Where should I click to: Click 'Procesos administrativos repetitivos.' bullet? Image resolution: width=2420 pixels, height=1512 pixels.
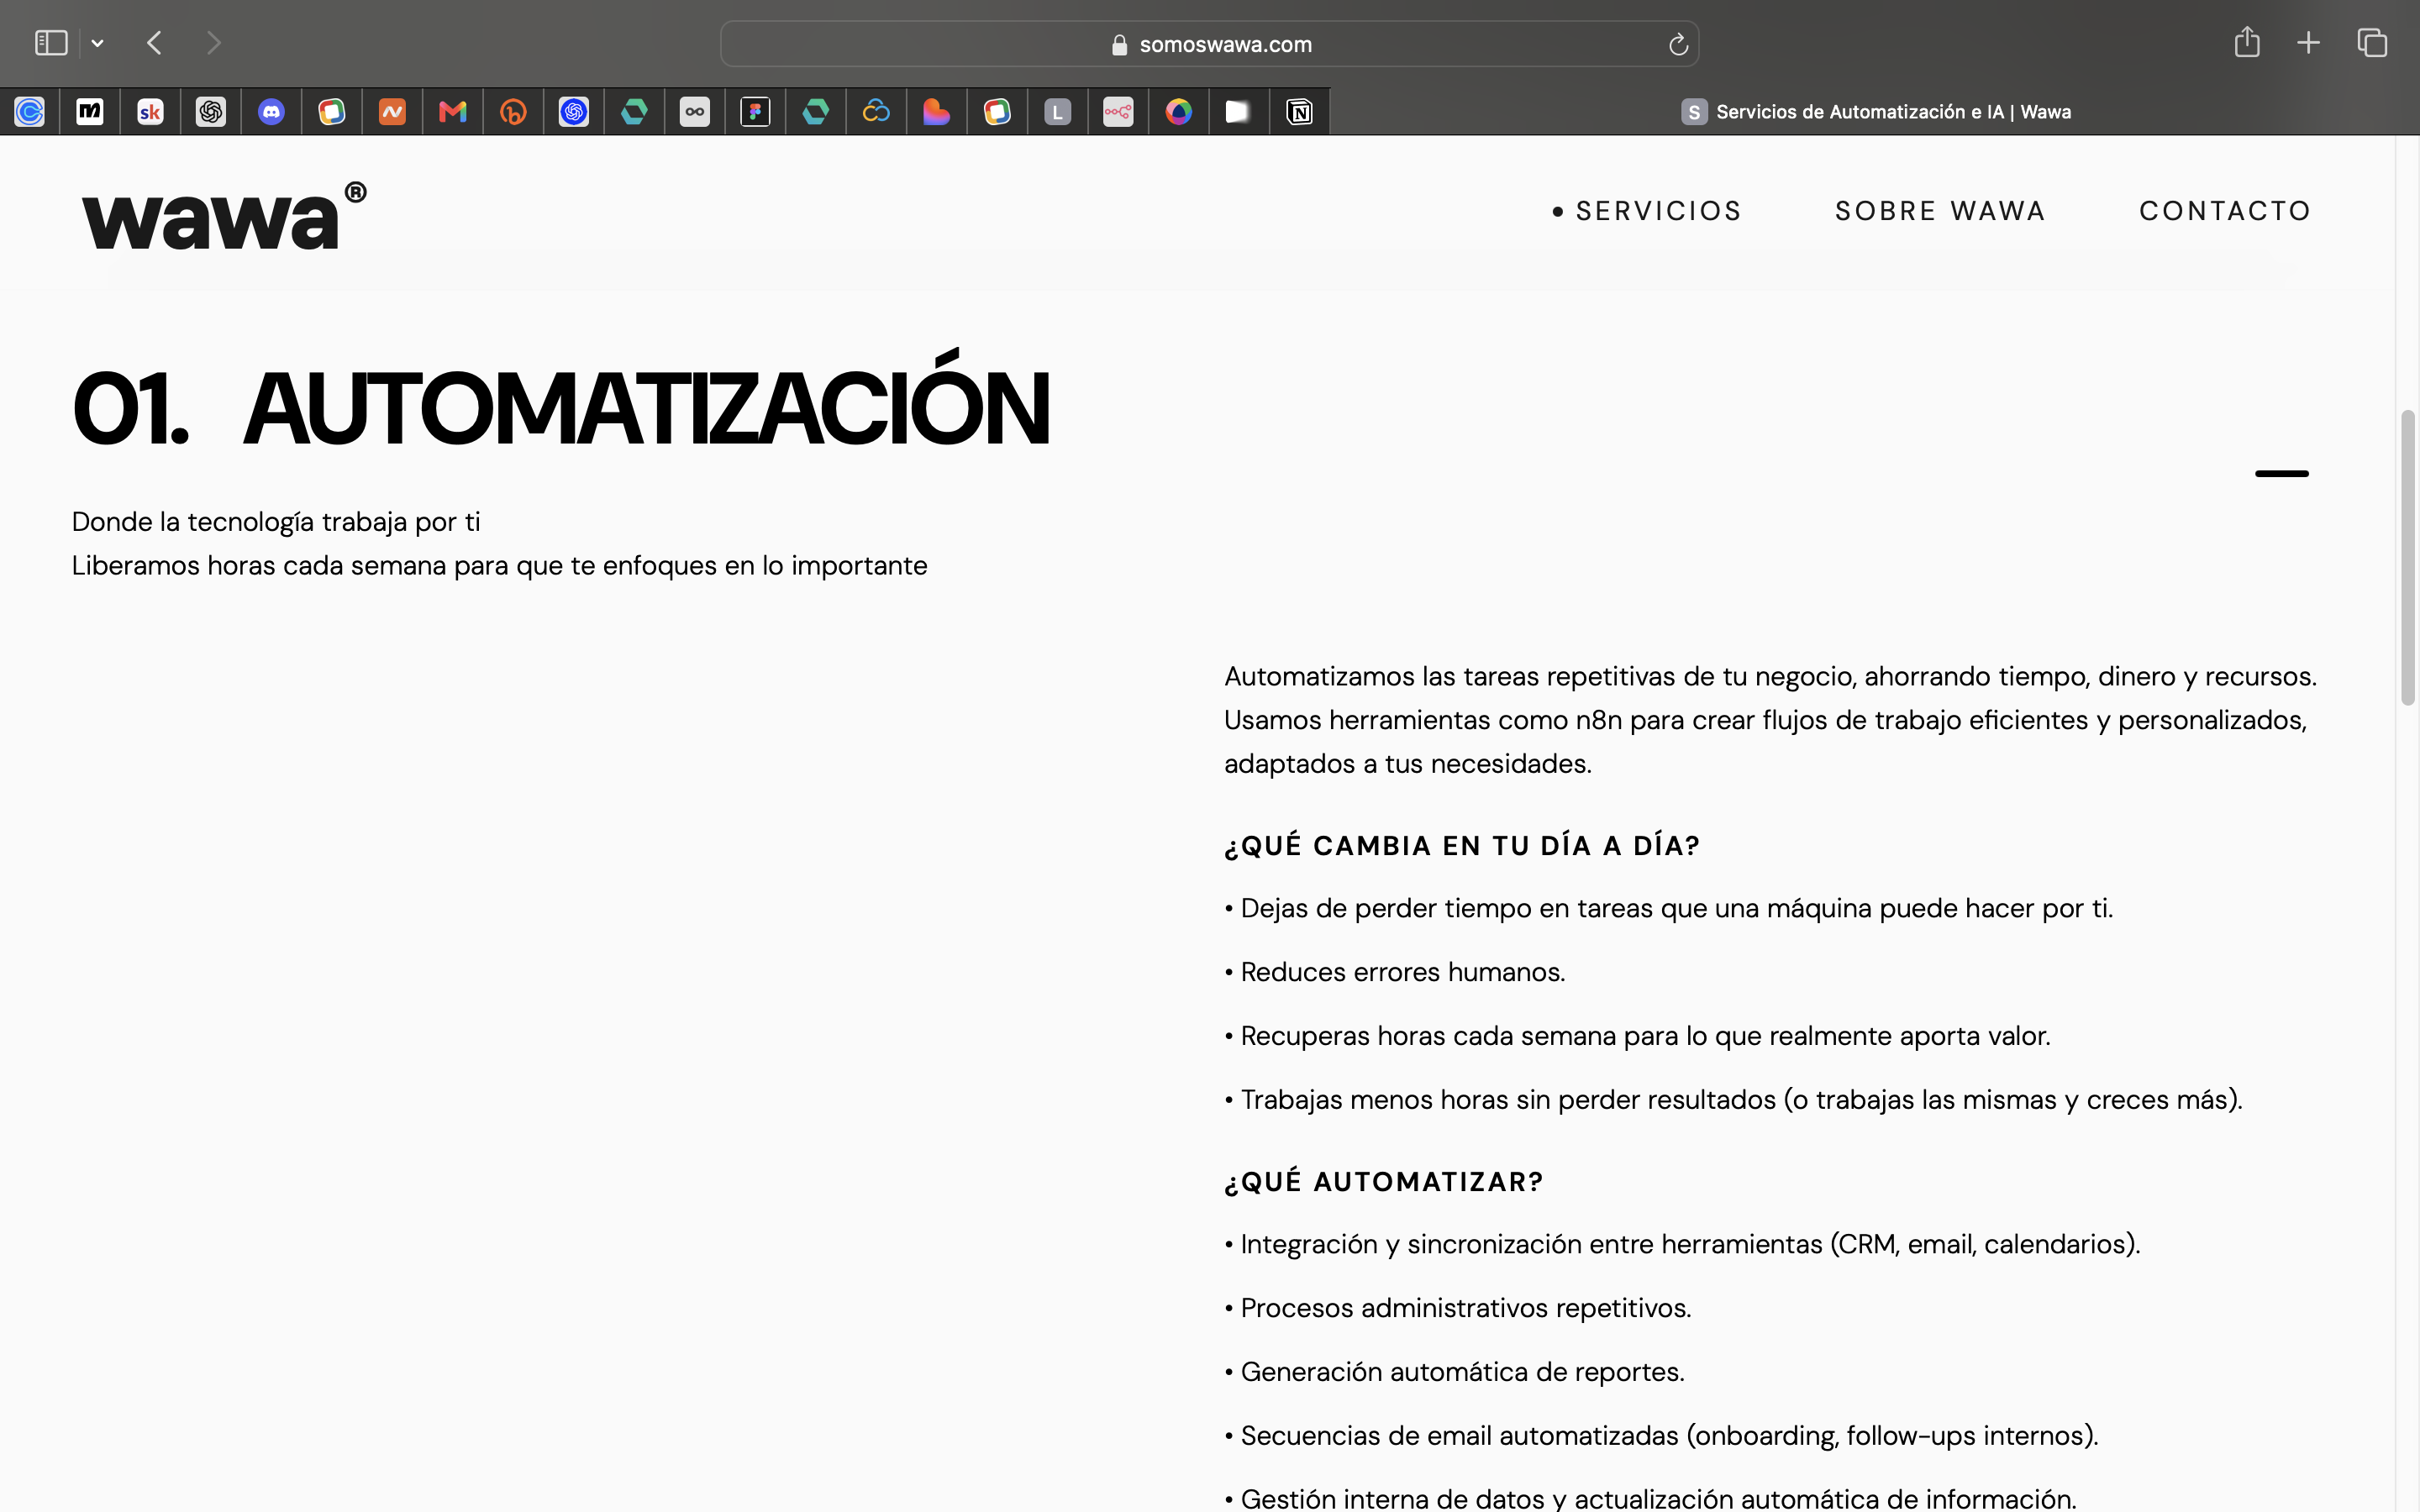pos(1458,1308)
